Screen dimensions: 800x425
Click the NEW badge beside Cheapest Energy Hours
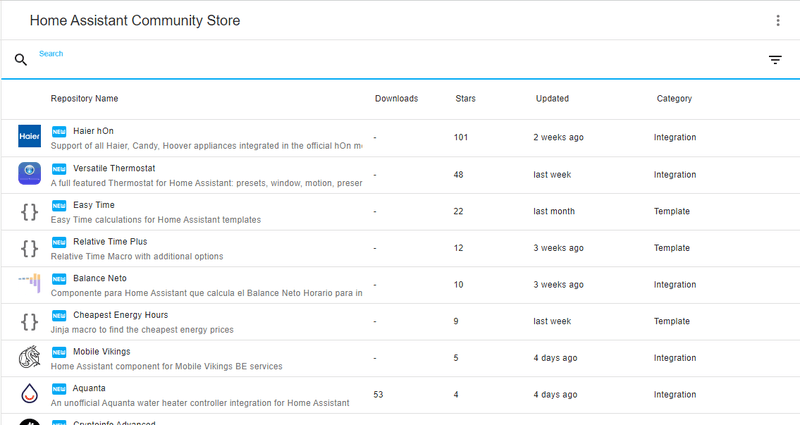pyautogui.click(x=59, y=316)
